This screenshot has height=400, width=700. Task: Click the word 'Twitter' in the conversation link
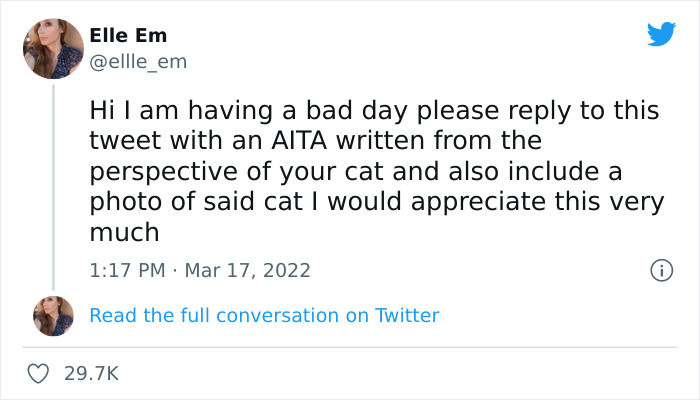pyautogui.click(x=407, y=315)
